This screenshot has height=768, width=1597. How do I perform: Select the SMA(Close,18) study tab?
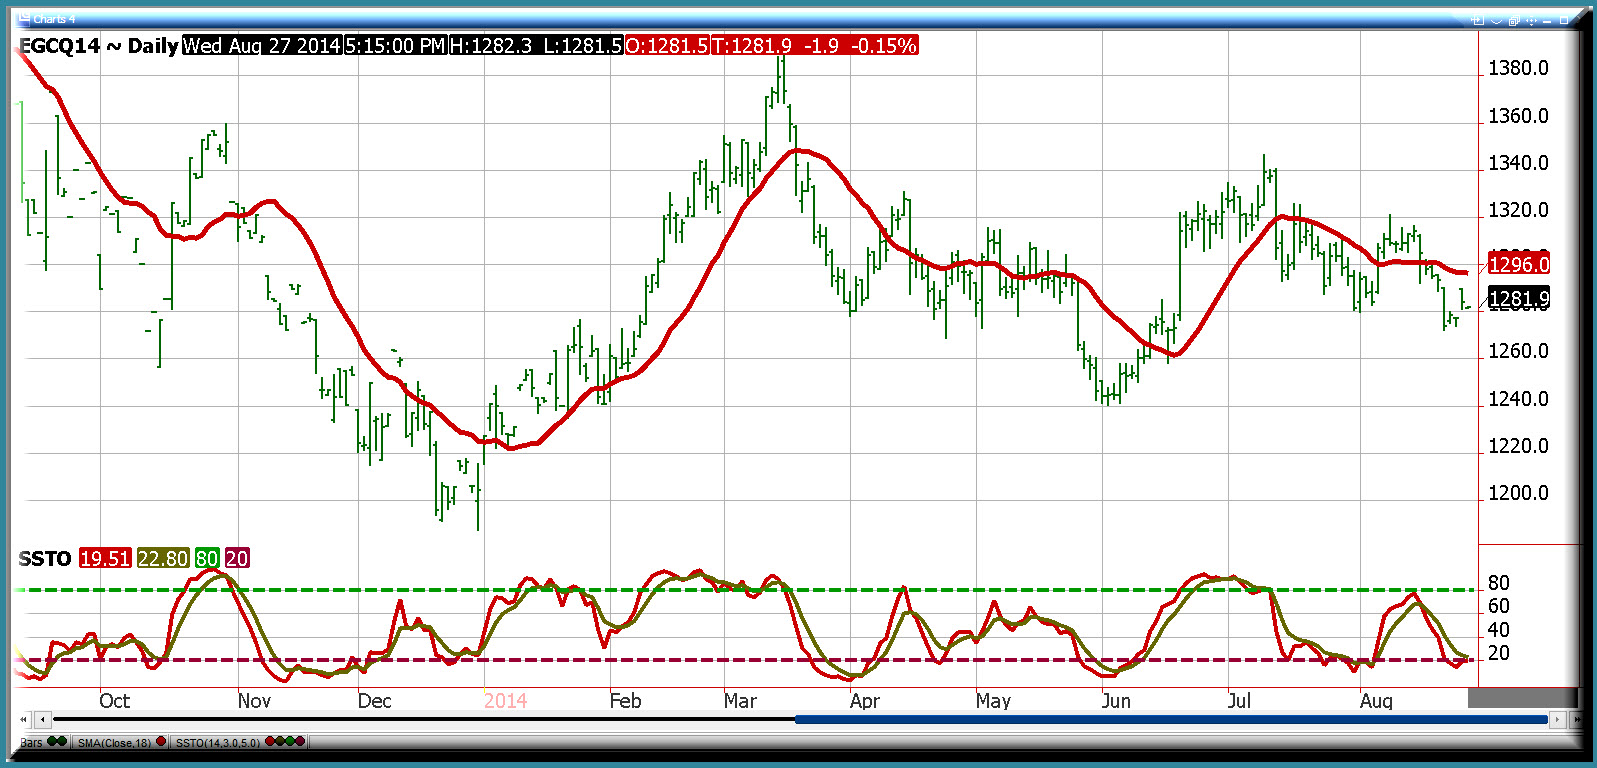[121, 742]
